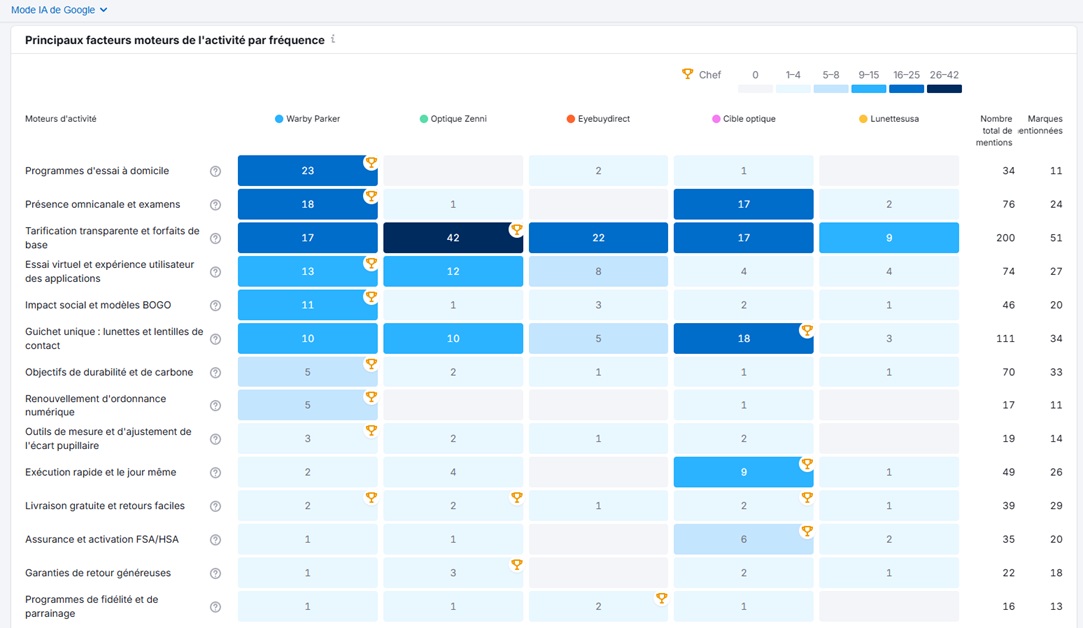Toggle the Eyebuydirect brand legend
The height and width of the screenshot is (628, 1083).
click(598, 119)
